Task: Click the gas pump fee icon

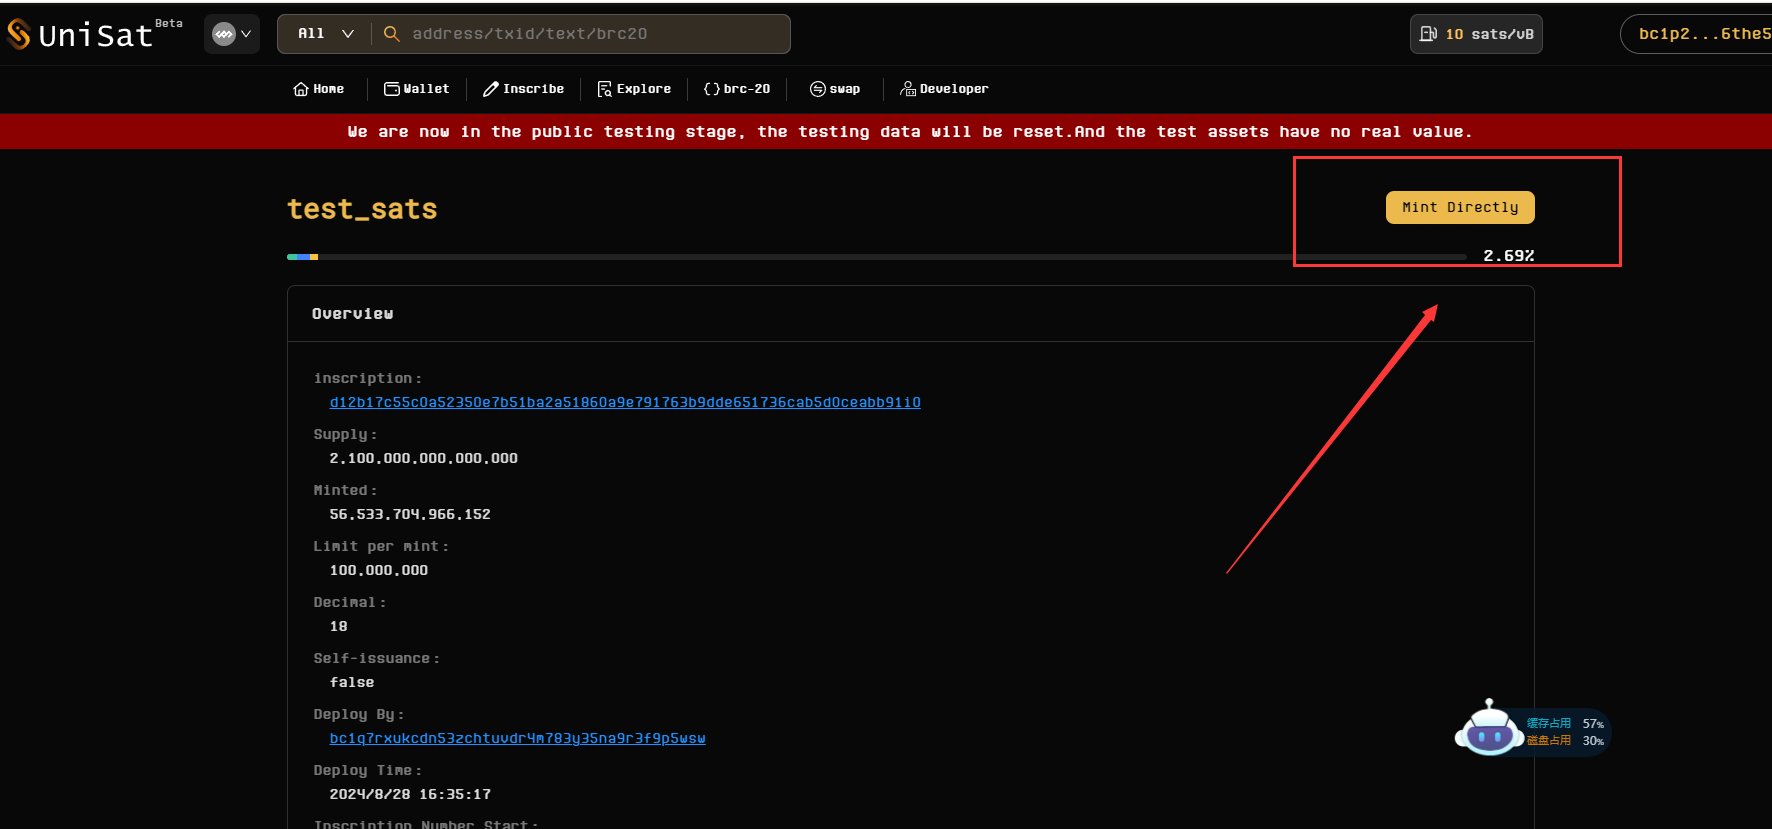Action: [x=1428, y=34]
